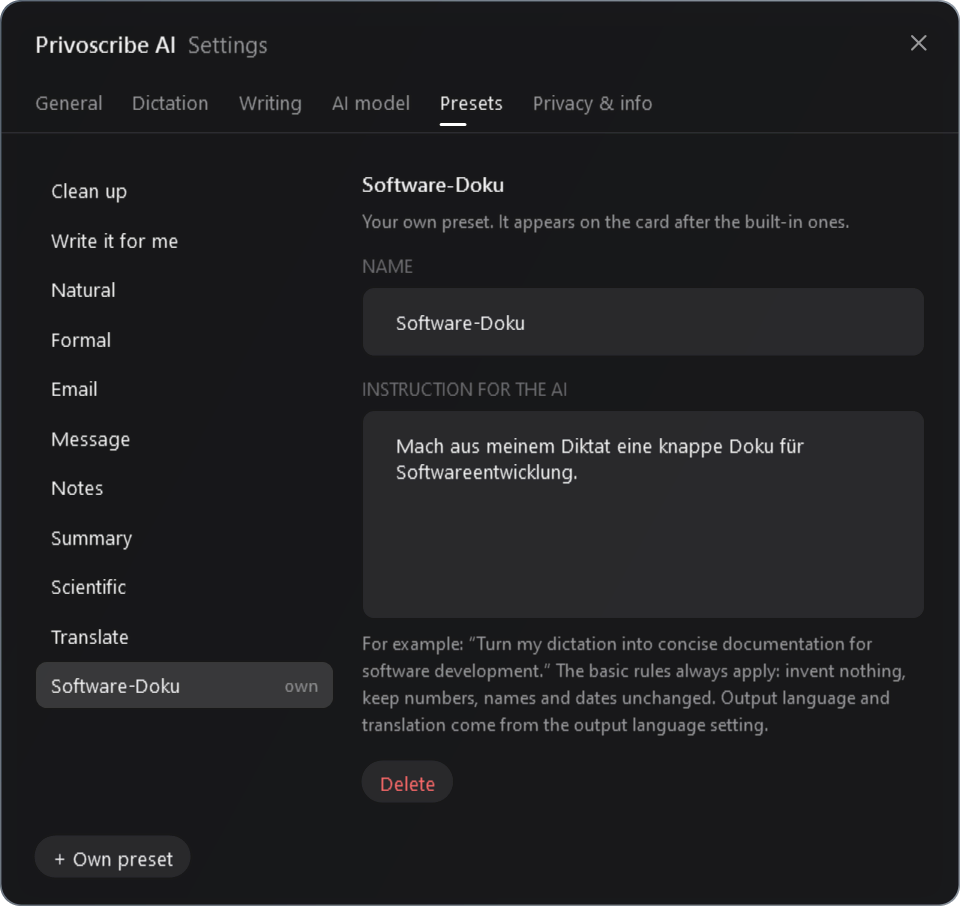960x906 pixels.
Task: Select the Summary preset
Action: point(184,538)
